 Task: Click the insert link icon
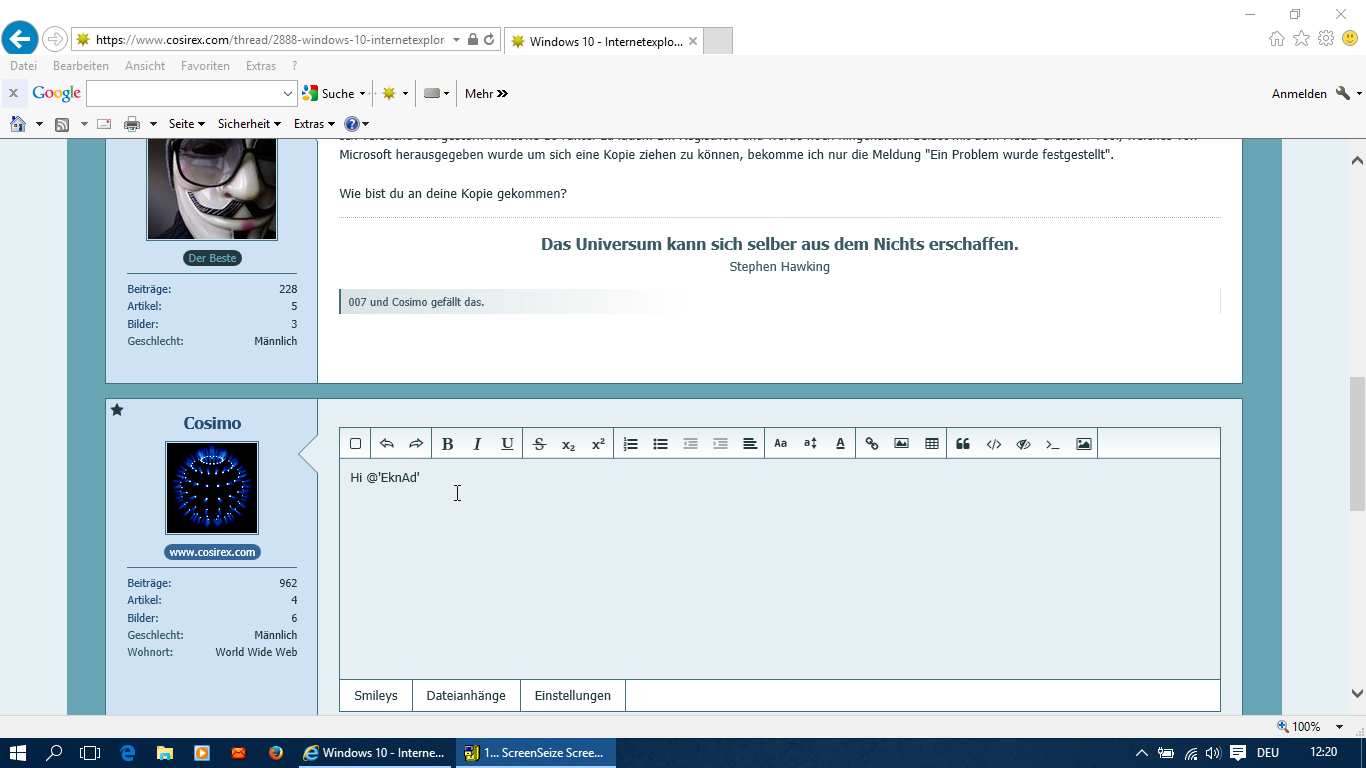pos(871,444)
